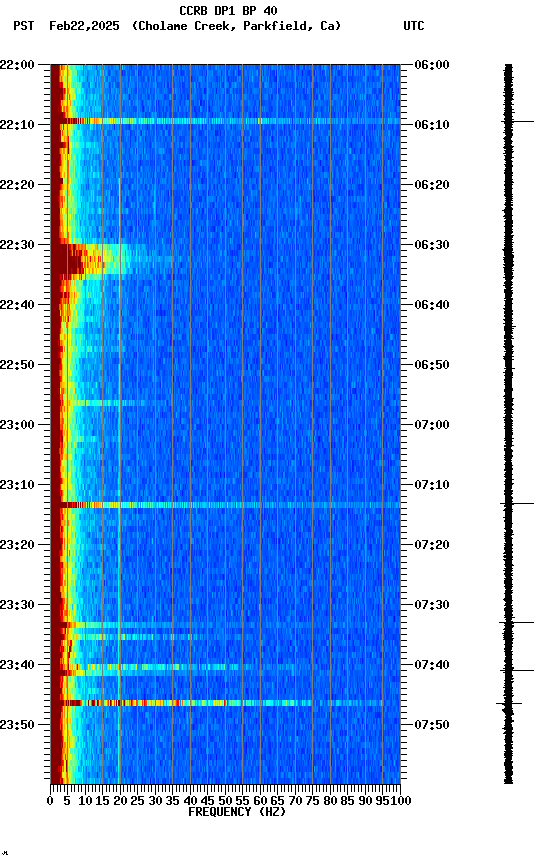This screenshot has height=864, width=552.
Task: Click the 23:50 PST time label
Action: click(17, 725)
